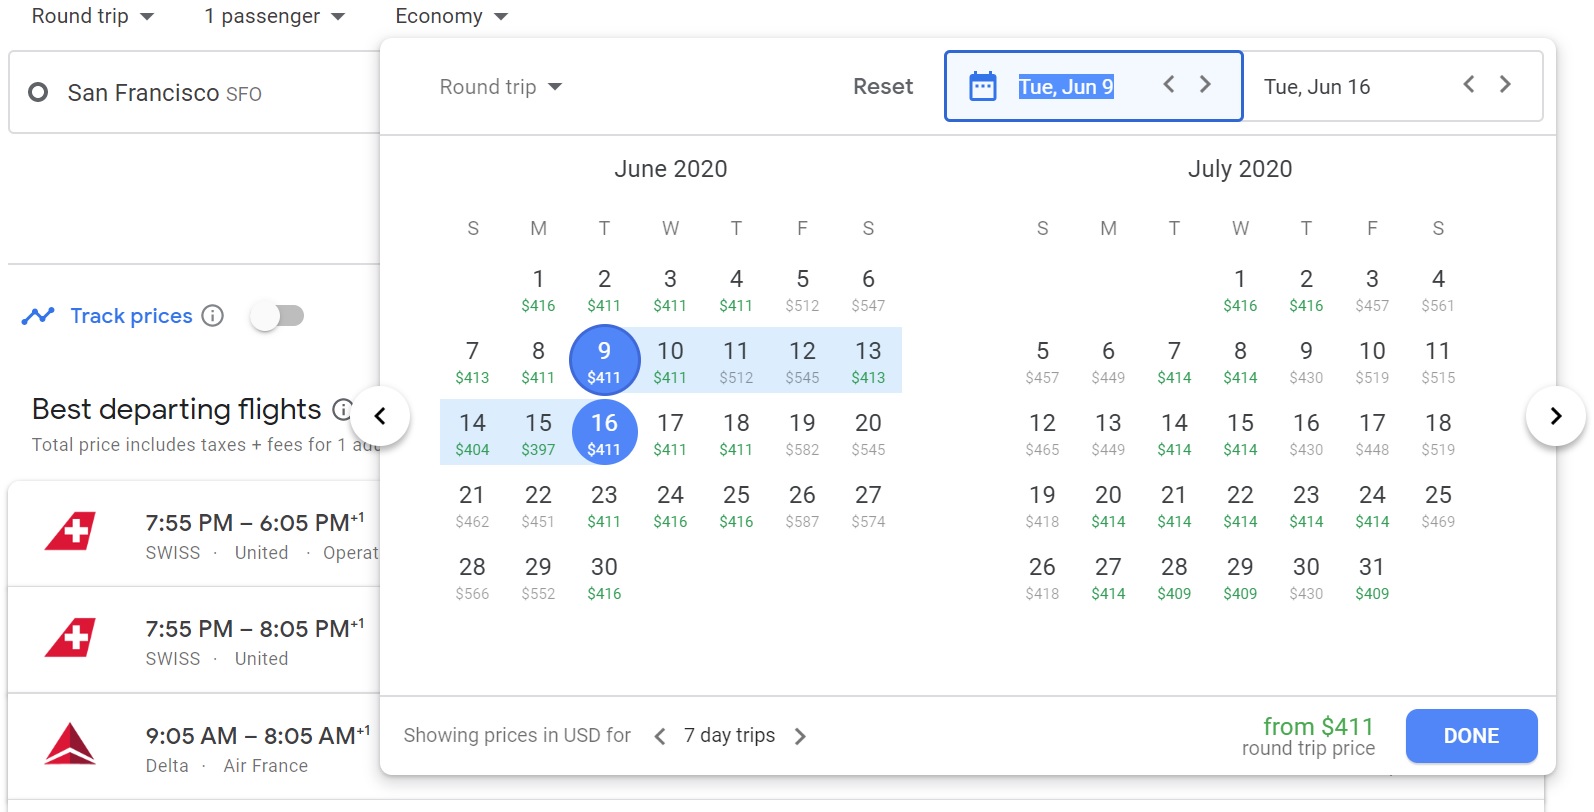Screen dimensions: 1594x812
Task: Advance return date forward one day
Action: 1505,85
